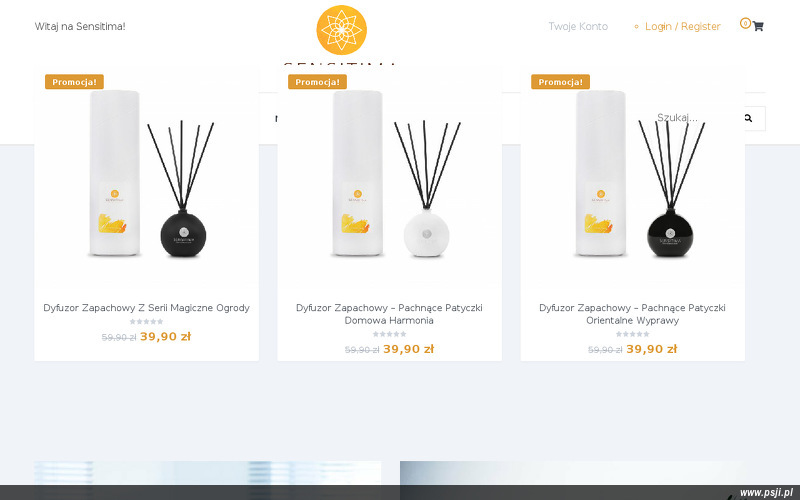800x500 pixels.
Task: Click the cart item count badge
Action: pyautogui.click(x=745, y=23)
